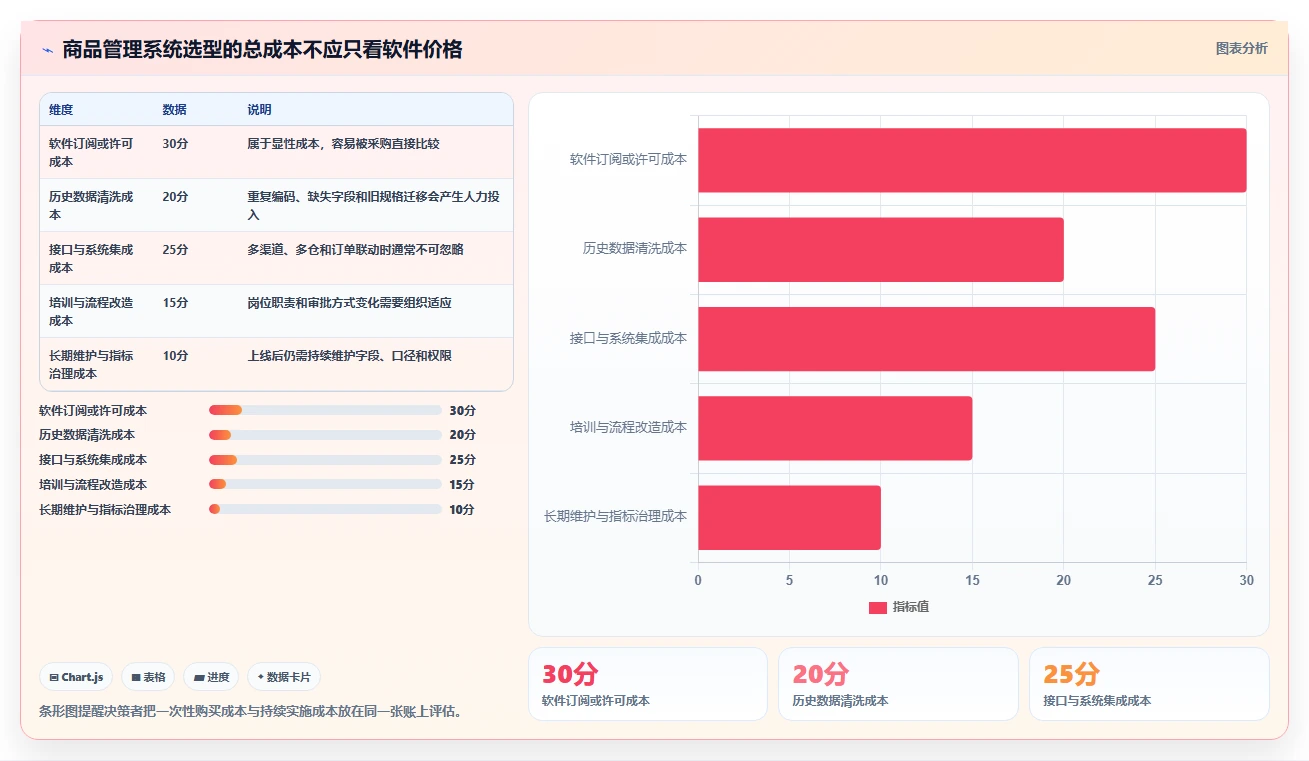Click the 图表分析 label in header

click(x=1241, y=48)
